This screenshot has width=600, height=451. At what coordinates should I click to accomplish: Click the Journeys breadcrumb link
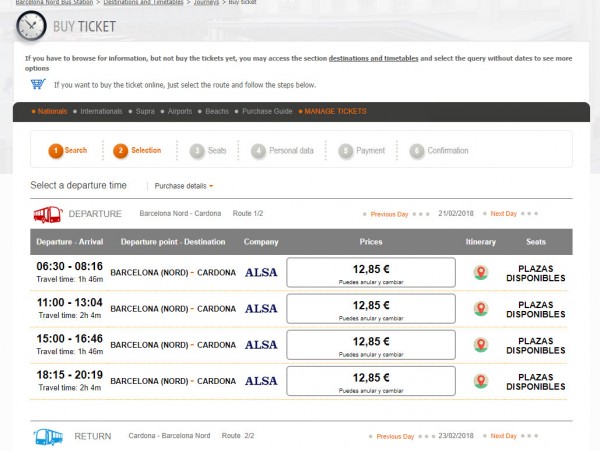pos(206,2)
